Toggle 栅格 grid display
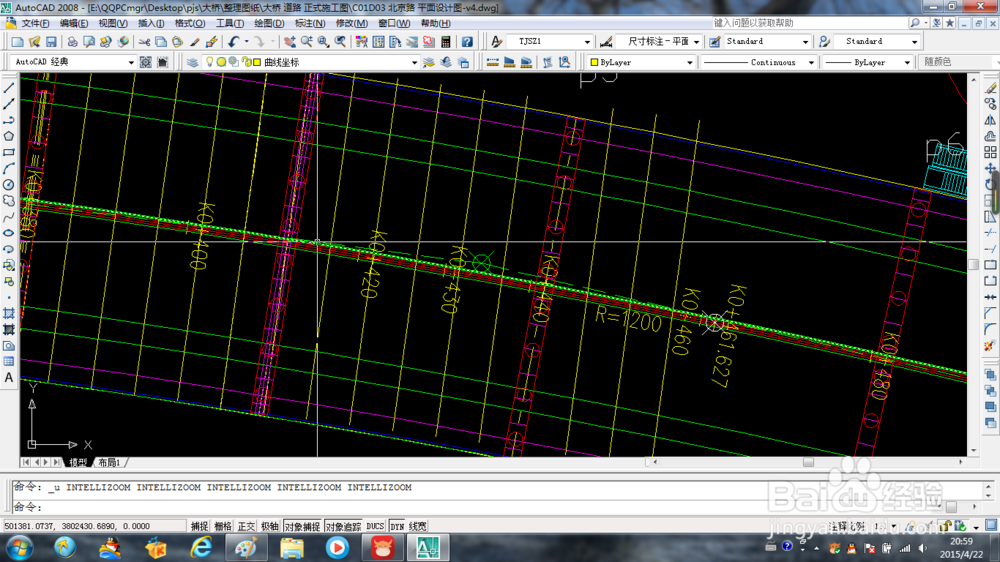This screenshot has height=562, width=1000. click(223, 526)
